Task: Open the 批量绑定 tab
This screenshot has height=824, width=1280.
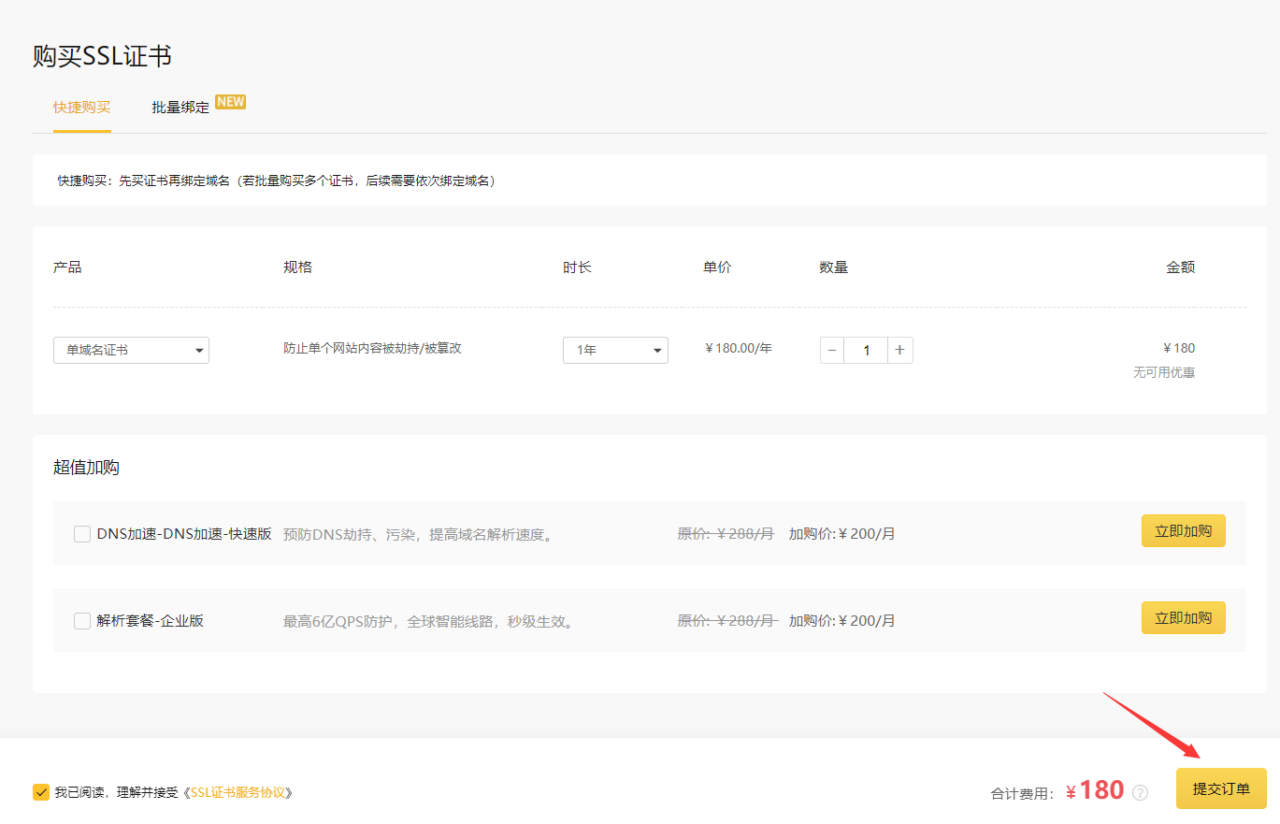Action: [x=180, y=107]
